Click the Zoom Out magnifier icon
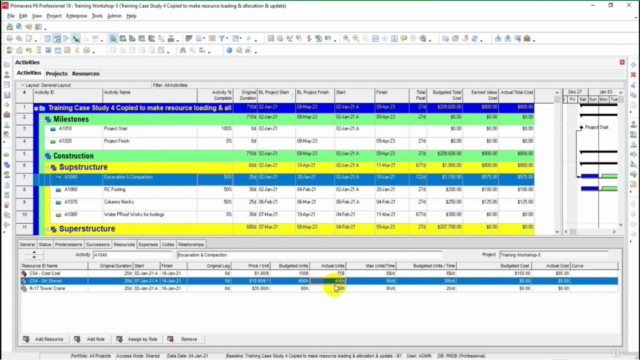 tap(356, 39)
